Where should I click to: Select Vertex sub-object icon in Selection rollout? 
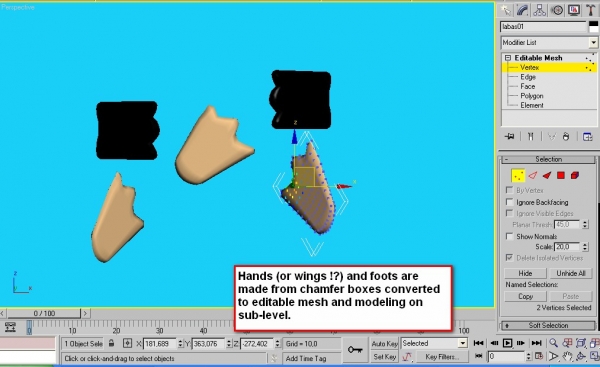pyautogui.click(x=518, y=176)
